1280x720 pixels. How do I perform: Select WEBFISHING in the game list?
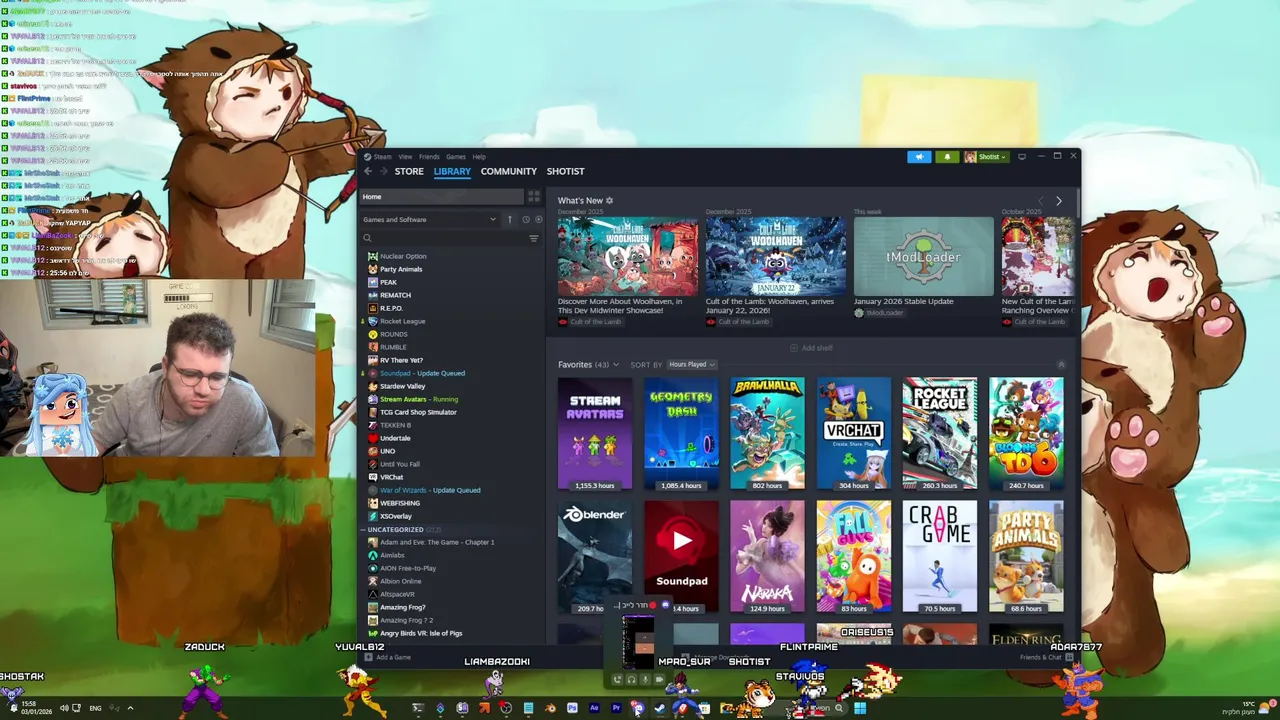coord(400,503)
